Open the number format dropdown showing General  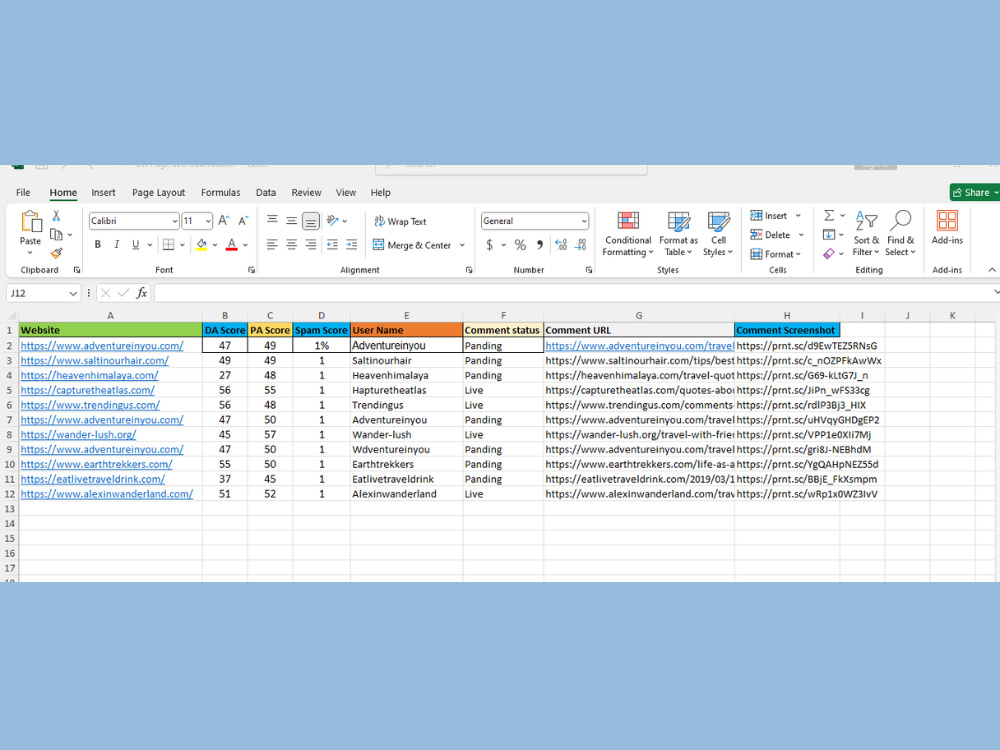click(x=583, y=221)
